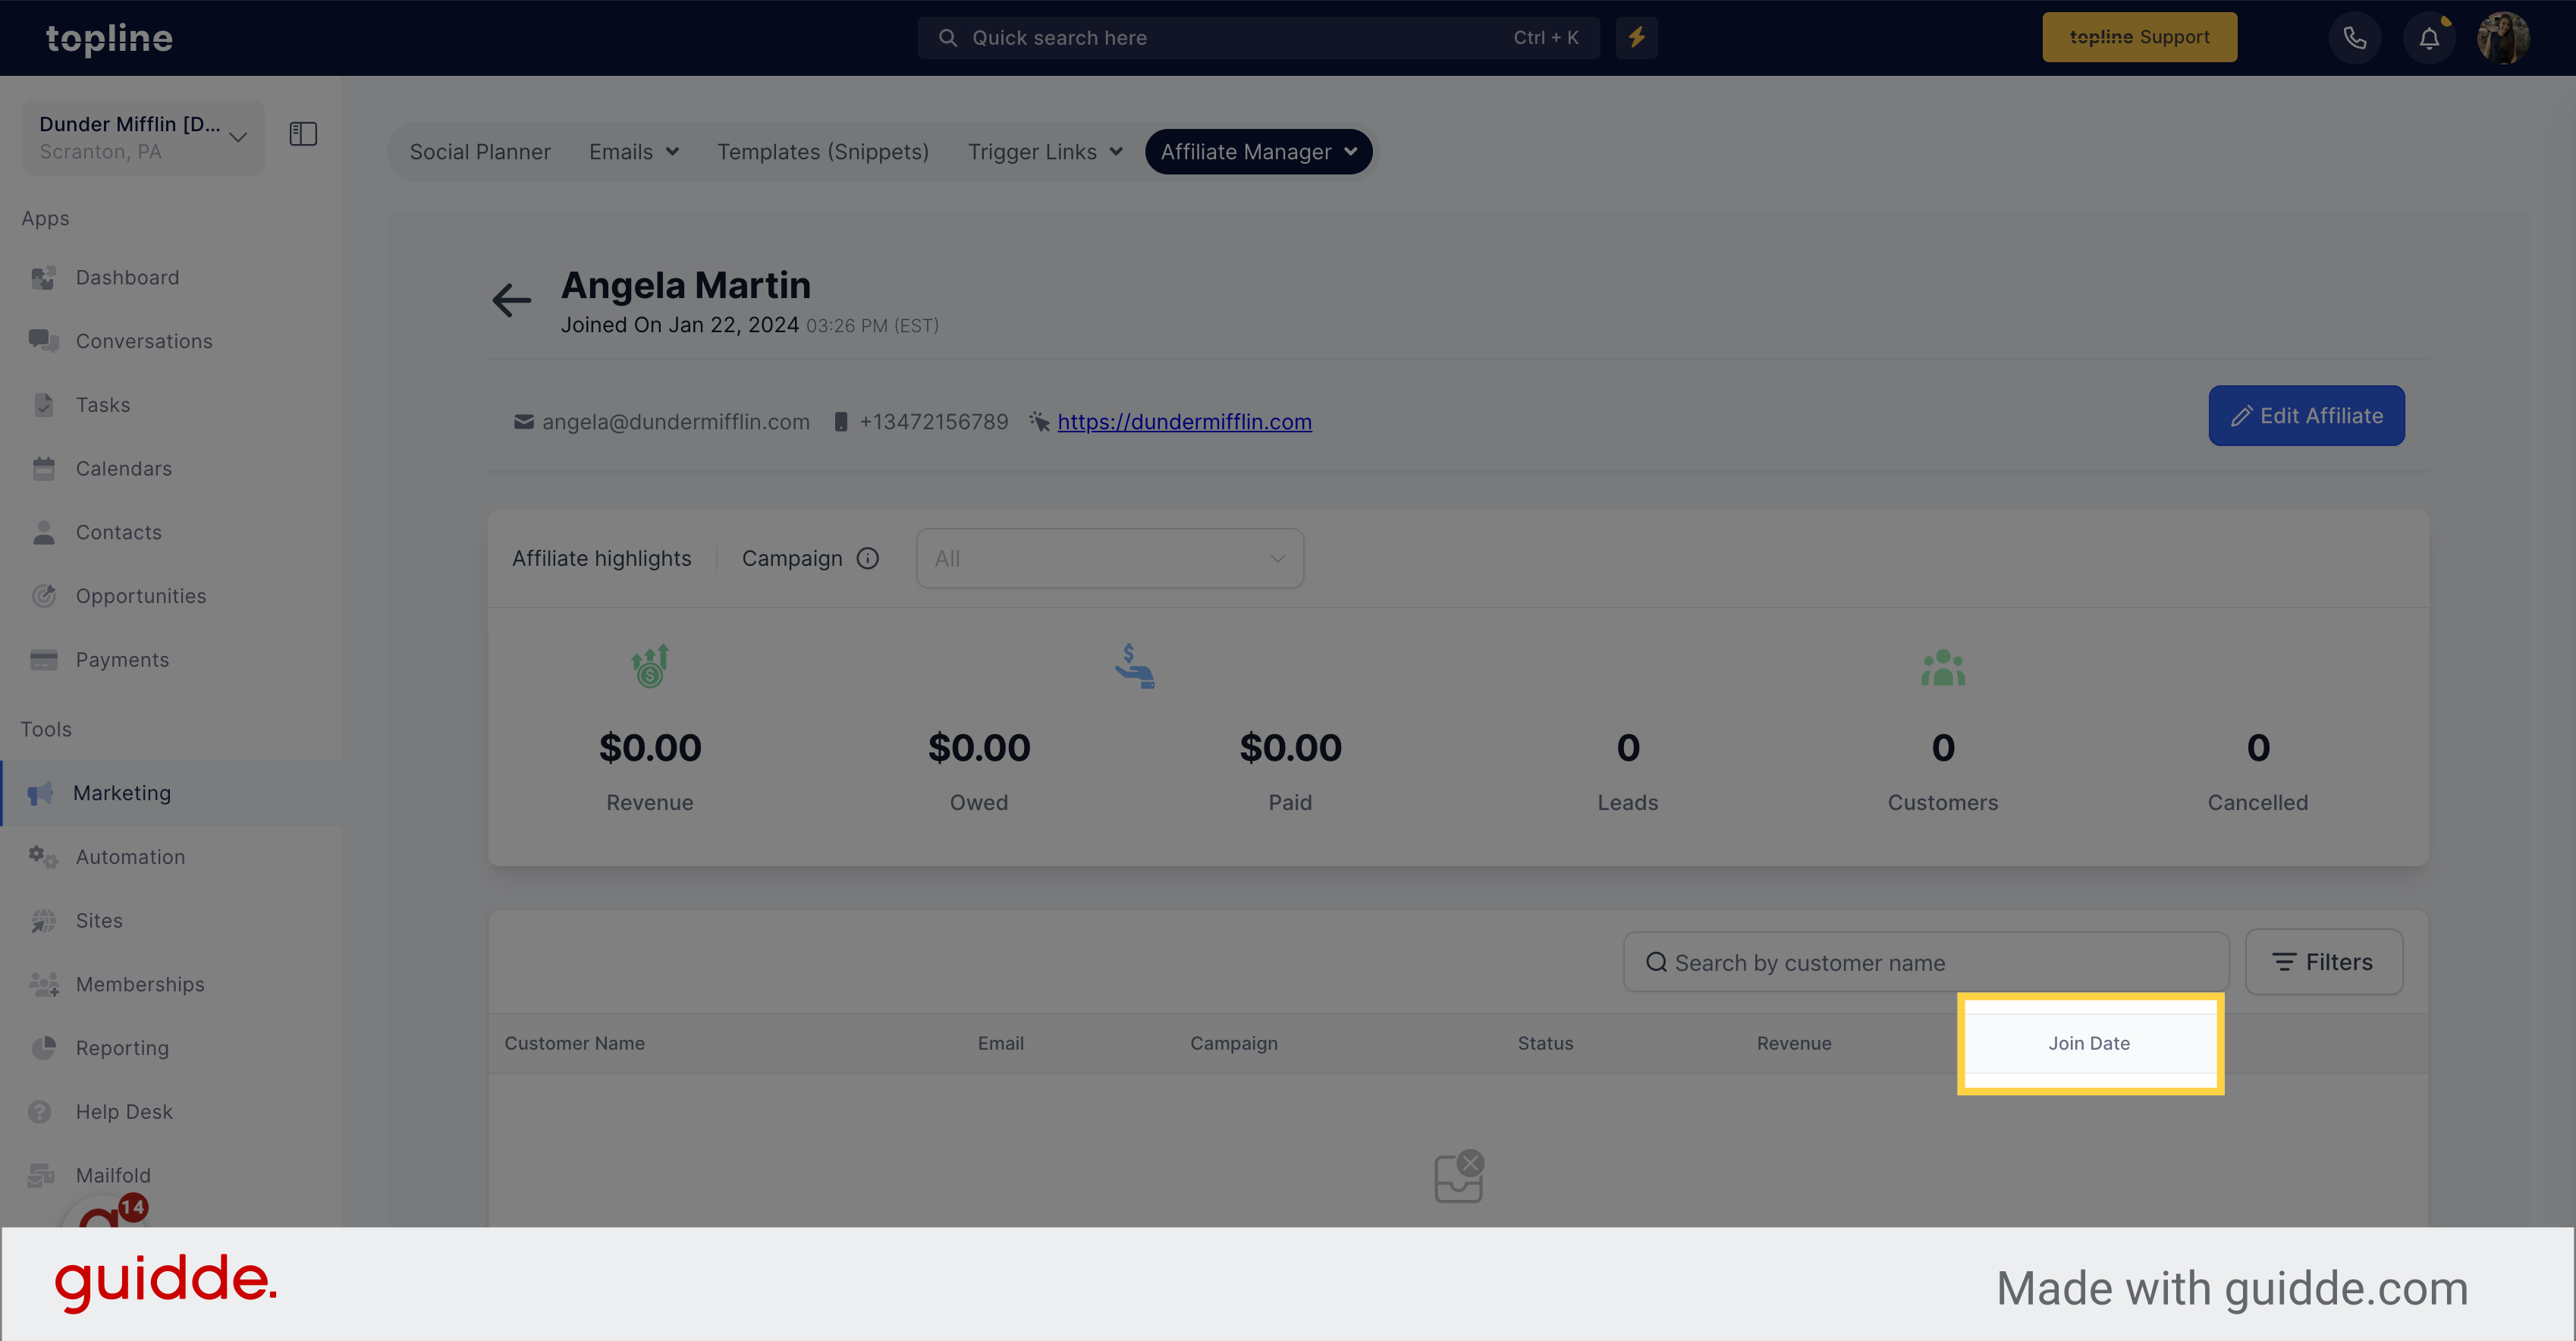Open Memberships in the sidebar

click(140, 984)
